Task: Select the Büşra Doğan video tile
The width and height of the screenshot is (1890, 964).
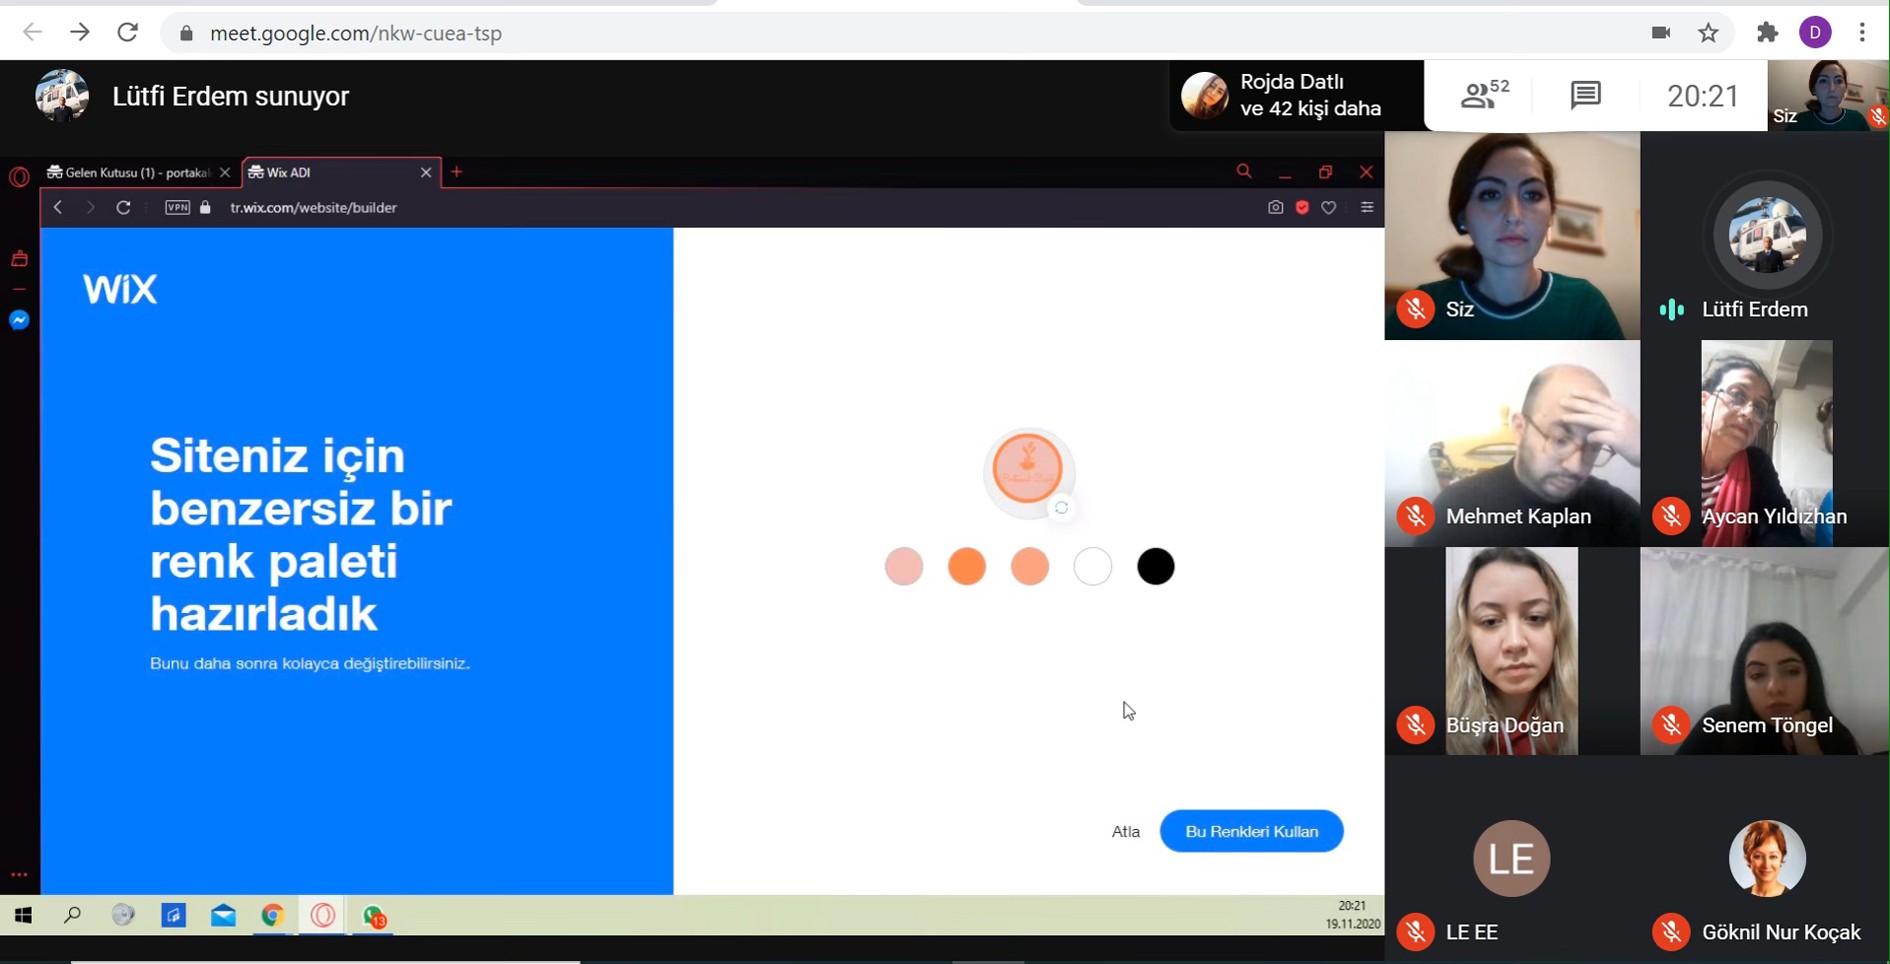Action: pyautogui.click(x=1512, y=651)
